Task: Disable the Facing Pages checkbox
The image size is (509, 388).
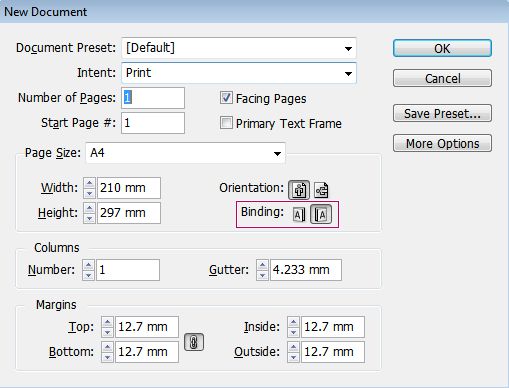Action: point(226,98)
